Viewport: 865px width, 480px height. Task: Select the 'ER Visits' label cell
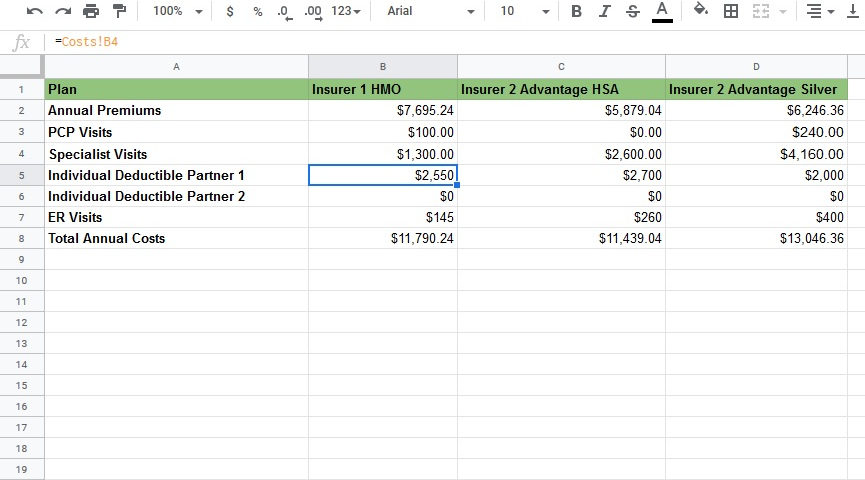tap(177, 217)
